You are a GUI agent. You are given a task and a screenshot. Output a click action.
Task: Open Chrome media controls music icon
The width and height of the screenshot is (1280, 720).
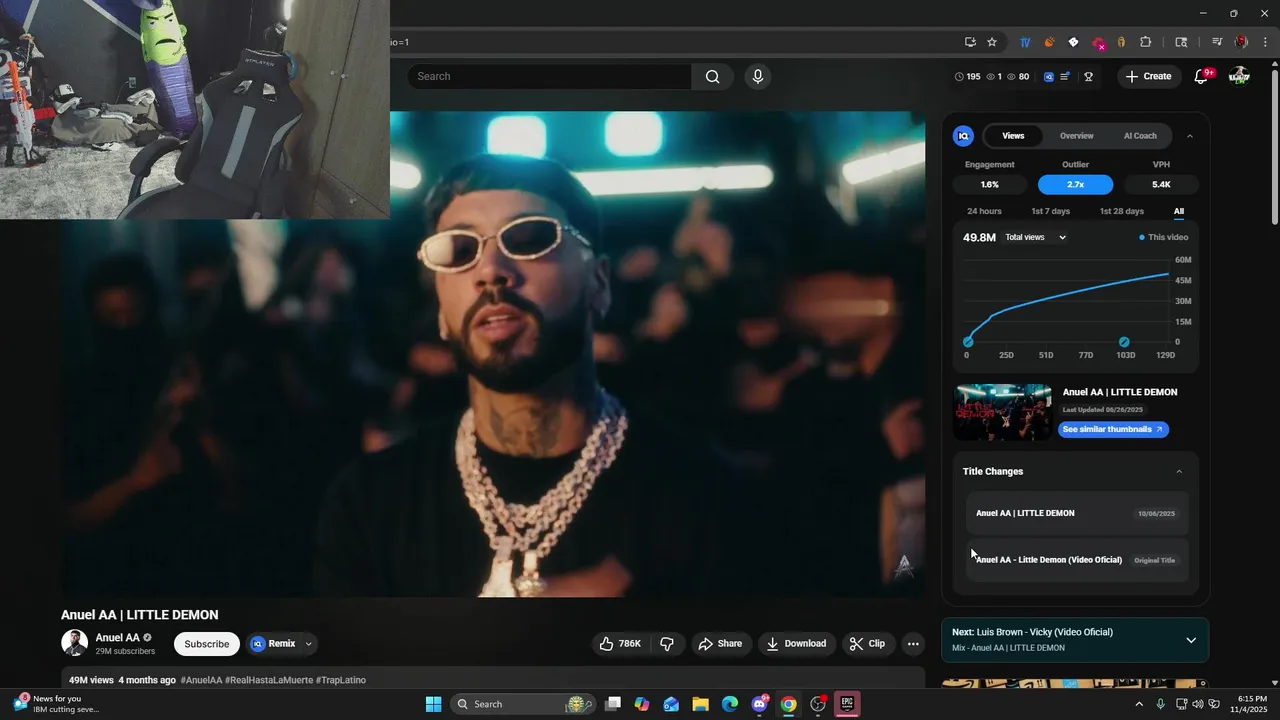pyautogui.click(x=1217, y=42)
